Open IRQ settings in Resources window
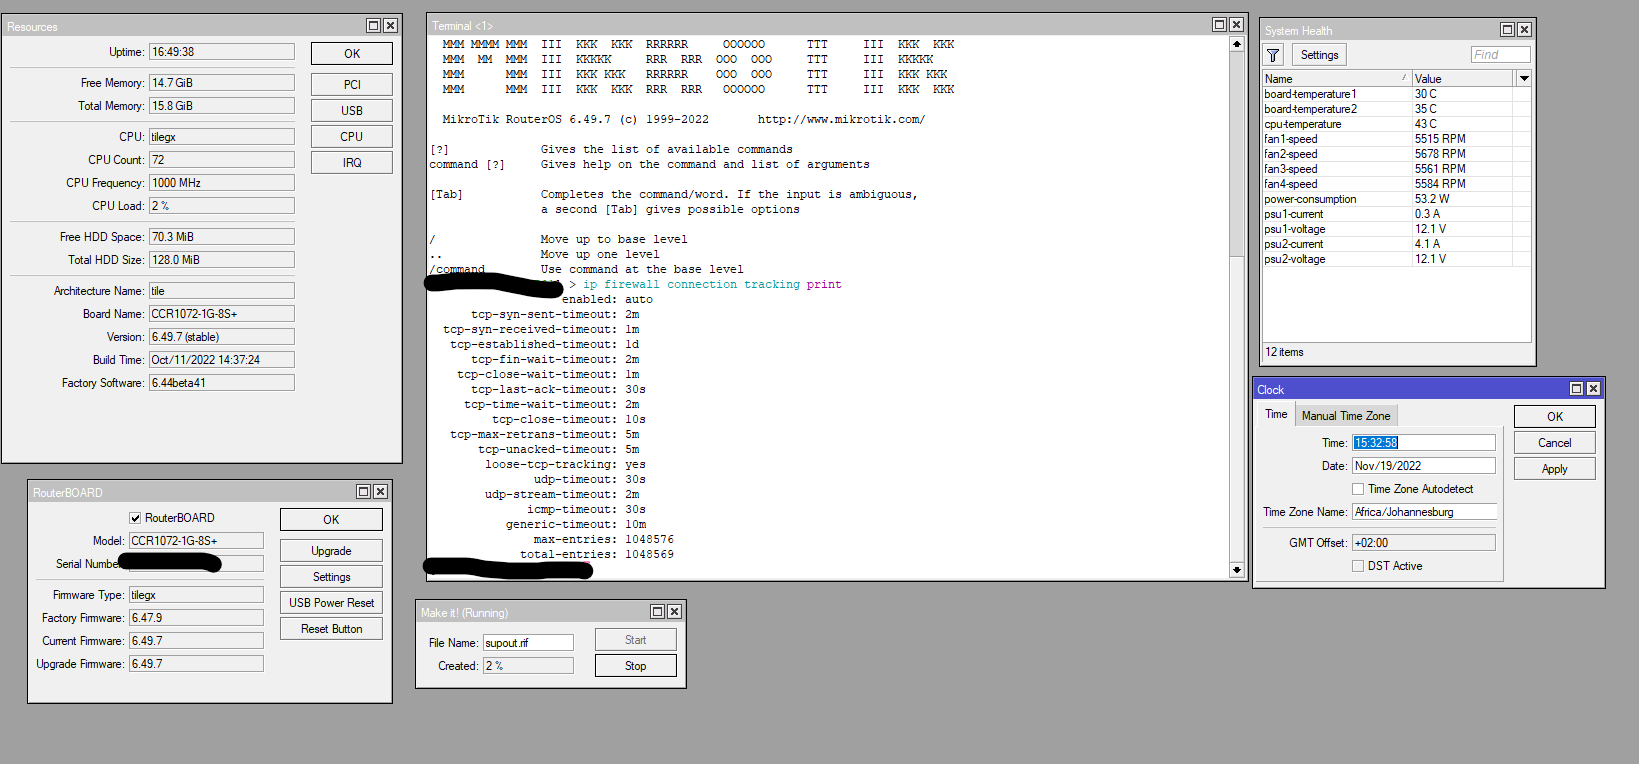Screen dimensions: 1639x764 click(352, 163)
